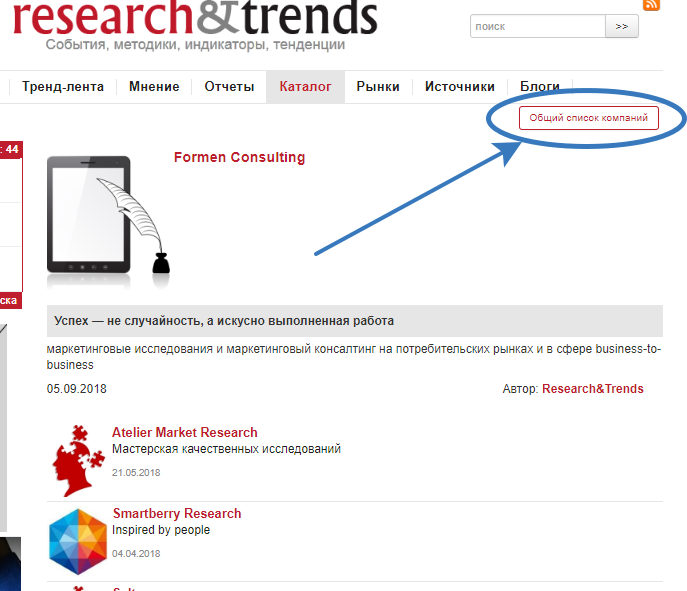
Task: Open the Тренд-лента menu item
Action: [63, 87]
